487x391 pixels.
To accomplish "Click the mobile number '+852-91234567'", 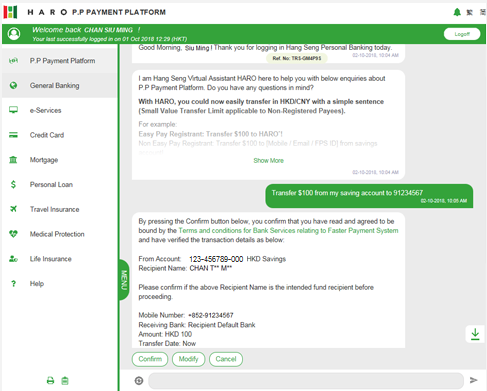I will coord(211,315).
